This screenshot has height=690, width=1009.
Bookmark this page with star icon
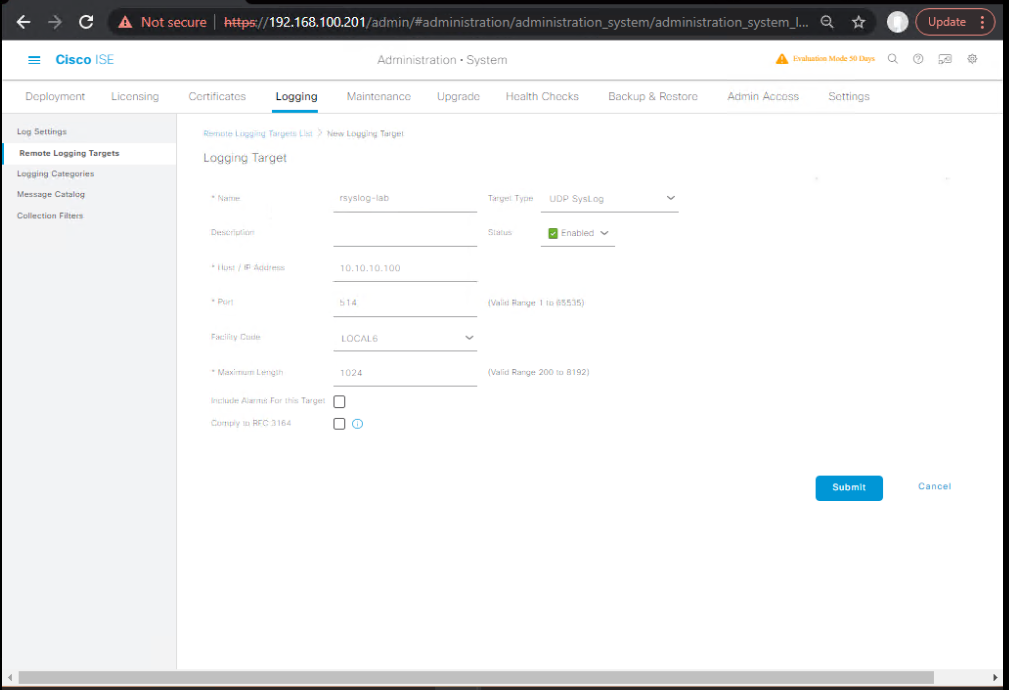(858, 21)
